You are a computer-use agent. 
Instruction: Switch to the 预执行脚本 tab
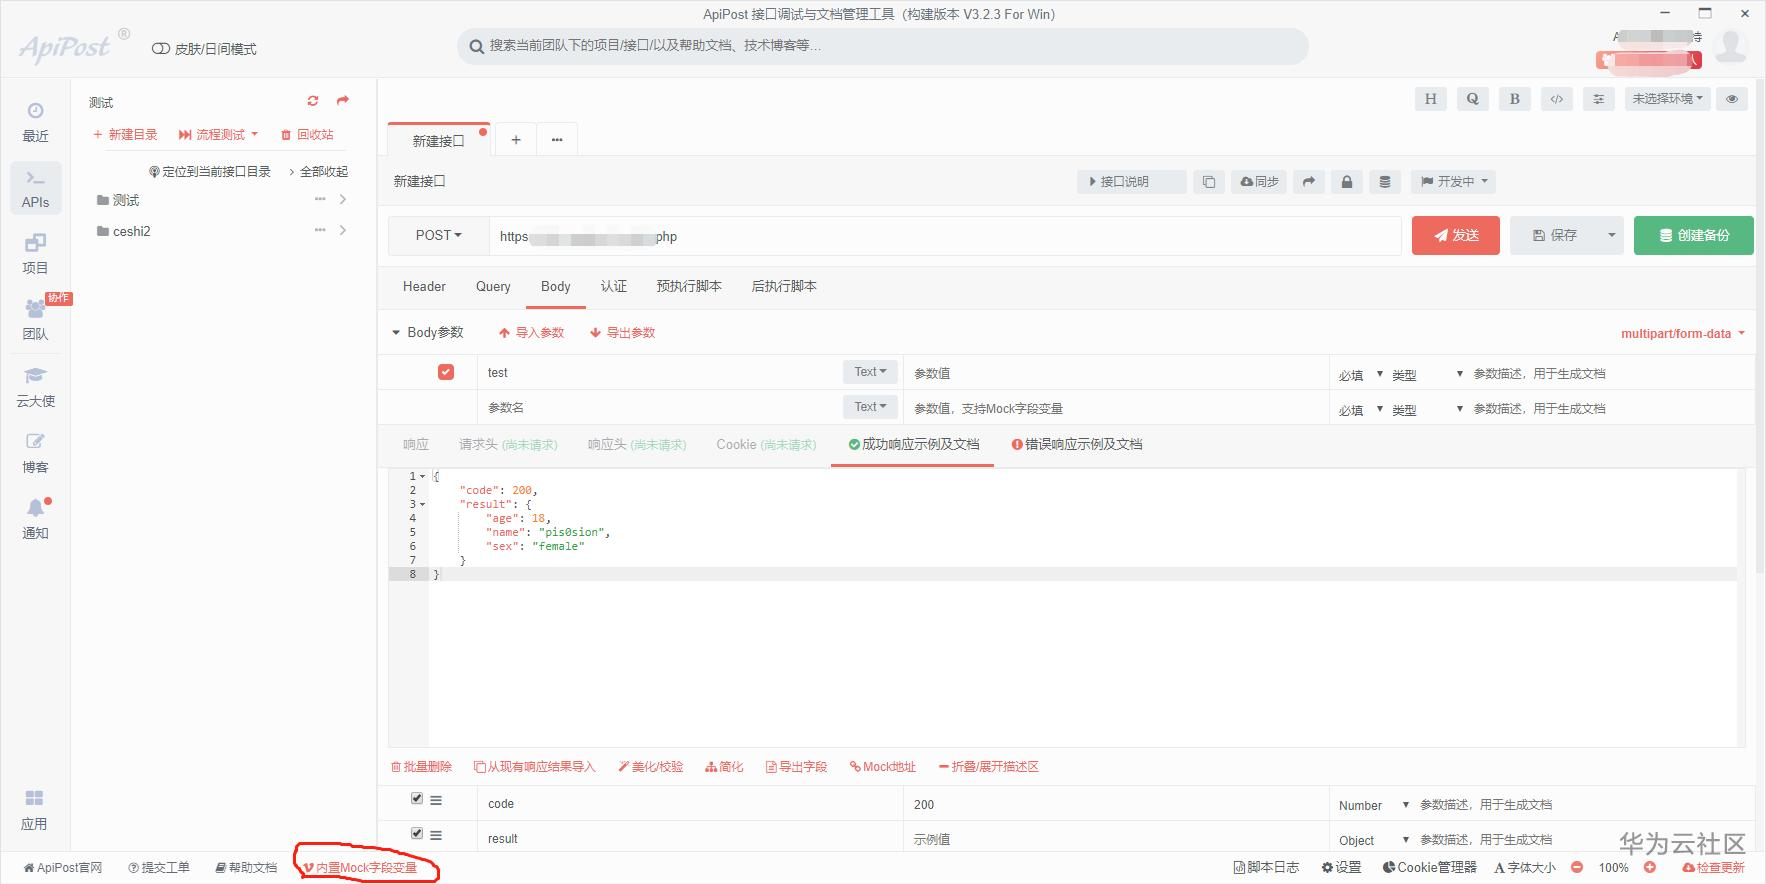(689, 287)
